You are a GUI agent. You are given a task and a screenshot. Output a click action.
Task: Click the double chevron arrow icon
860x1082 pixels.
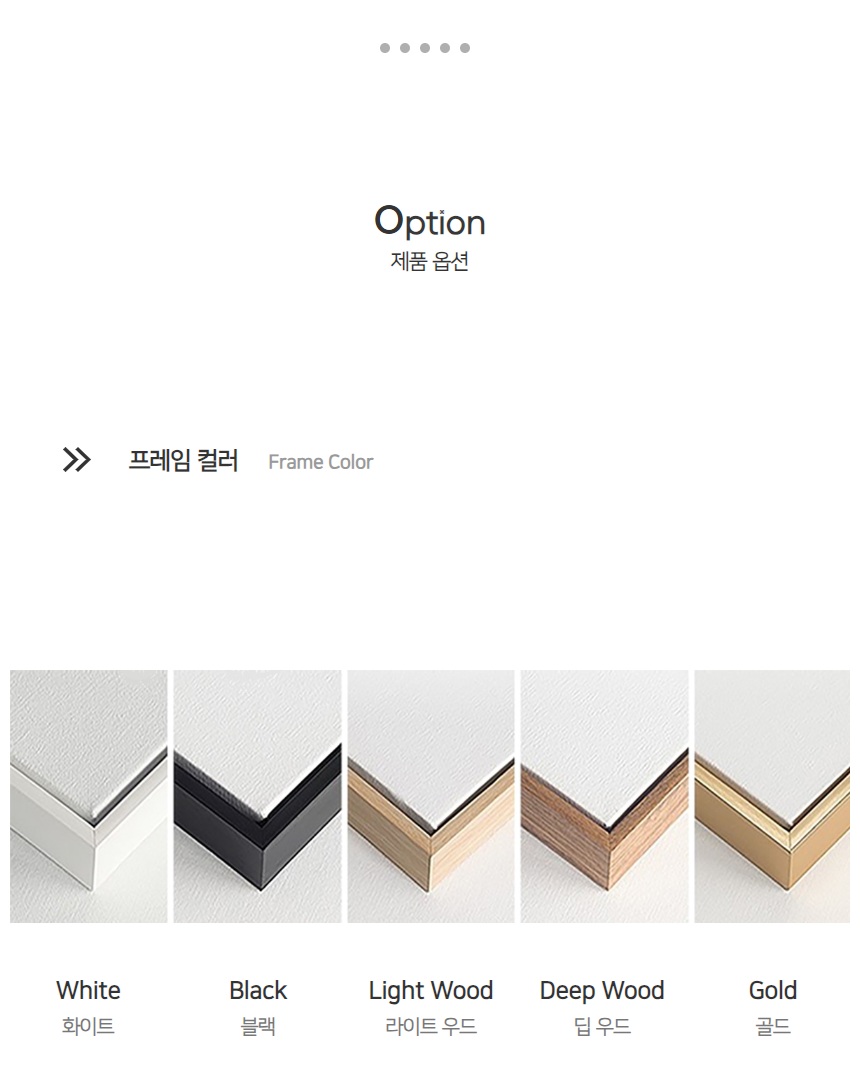click(x=77, y=460)
